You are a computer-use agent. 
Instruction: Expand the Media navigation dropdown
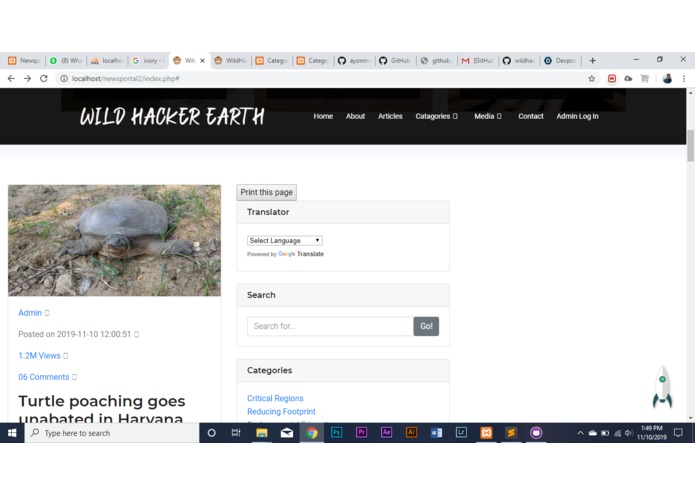coord(488,116)
